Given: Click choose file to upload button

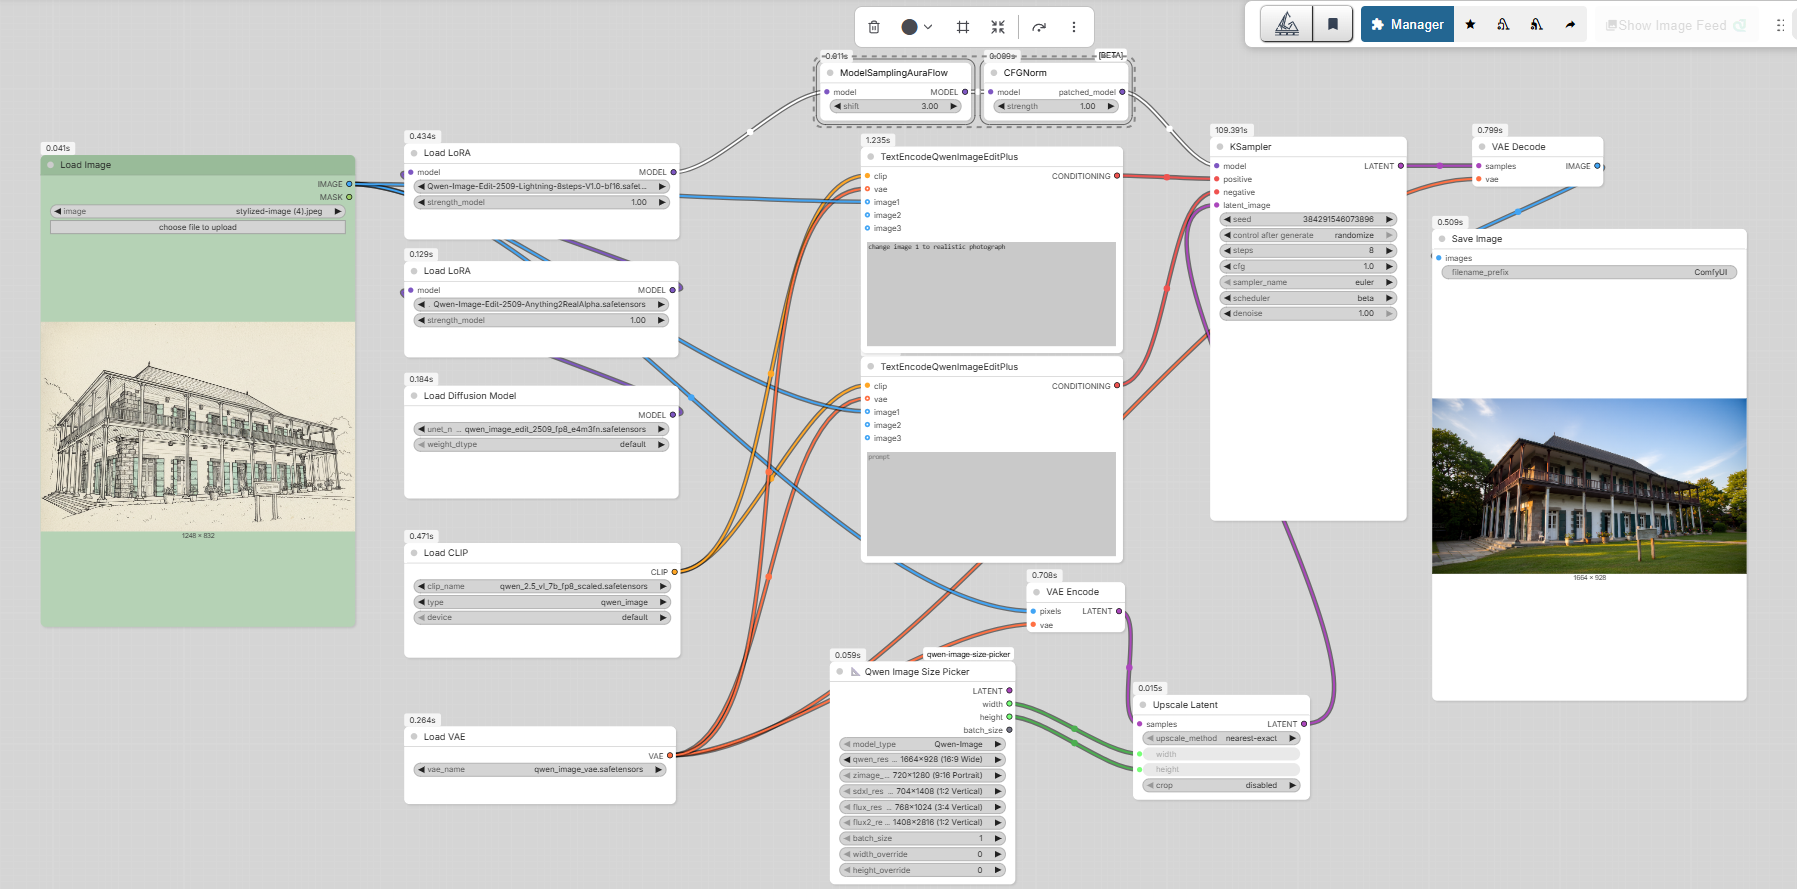Looking at the screenshot, I should [x=198, y=227].
